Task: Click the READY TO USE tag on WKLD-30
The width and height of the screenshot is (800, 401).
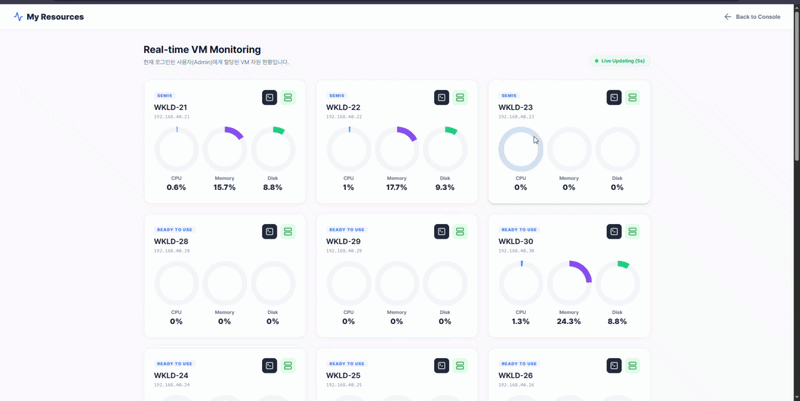Action: click(x=519, y=230)
